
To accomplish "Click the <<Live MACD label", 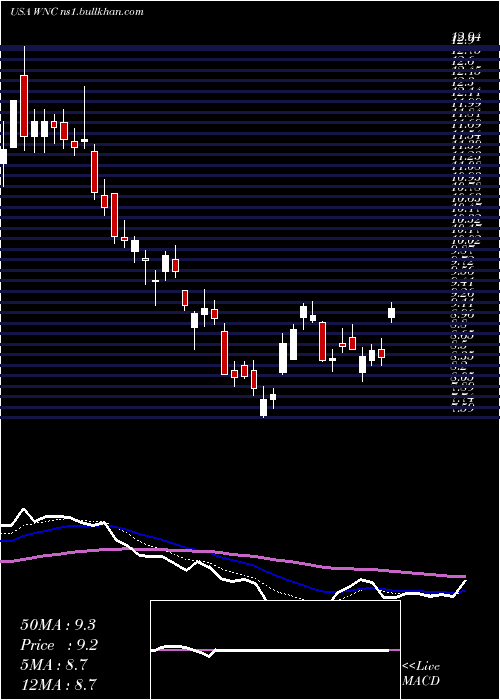I will click(421, 674).
